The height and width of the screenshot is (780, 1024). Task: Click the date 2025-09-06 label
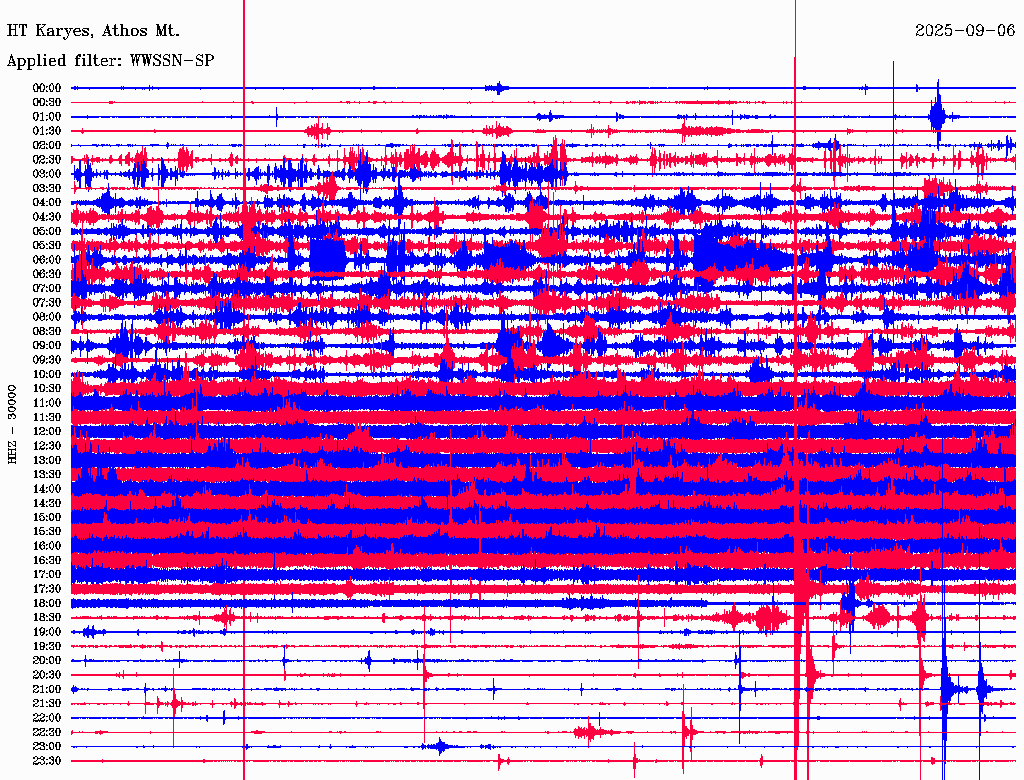coord(965,30)
